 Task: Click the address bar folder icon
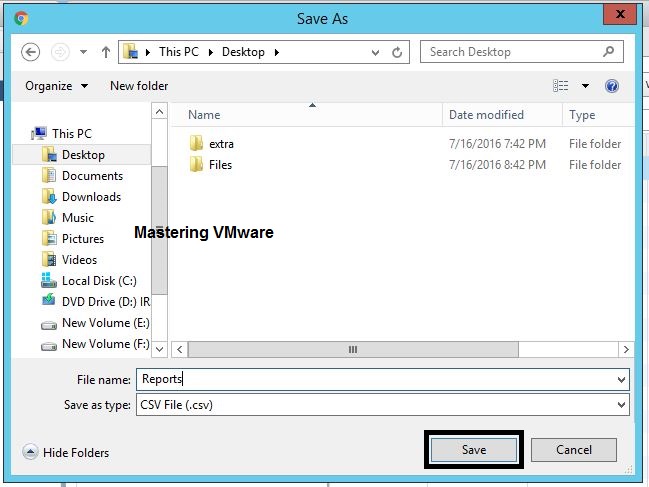tap(131, 52)
